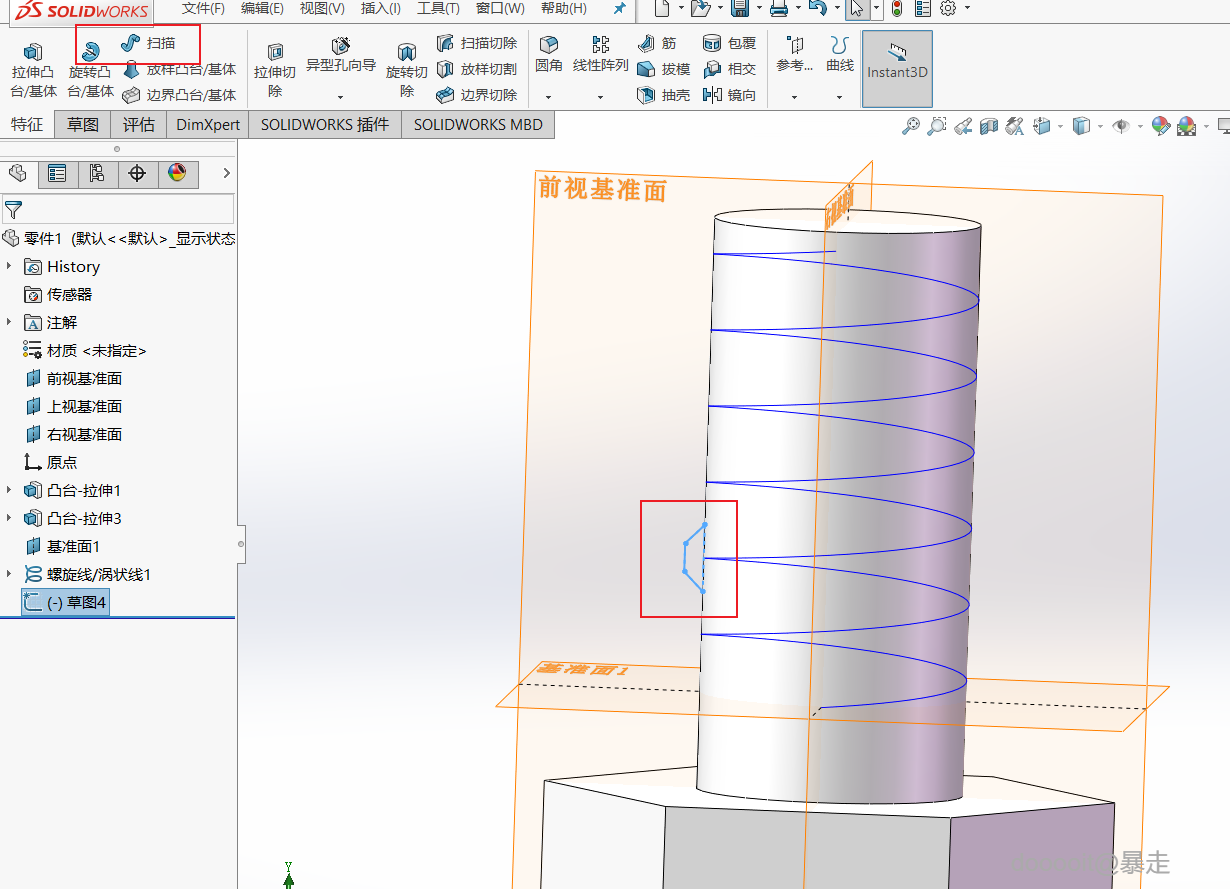Open the PropertyManager panel tab
Screen dimensions: 1230x889
(x=57, y=174)
